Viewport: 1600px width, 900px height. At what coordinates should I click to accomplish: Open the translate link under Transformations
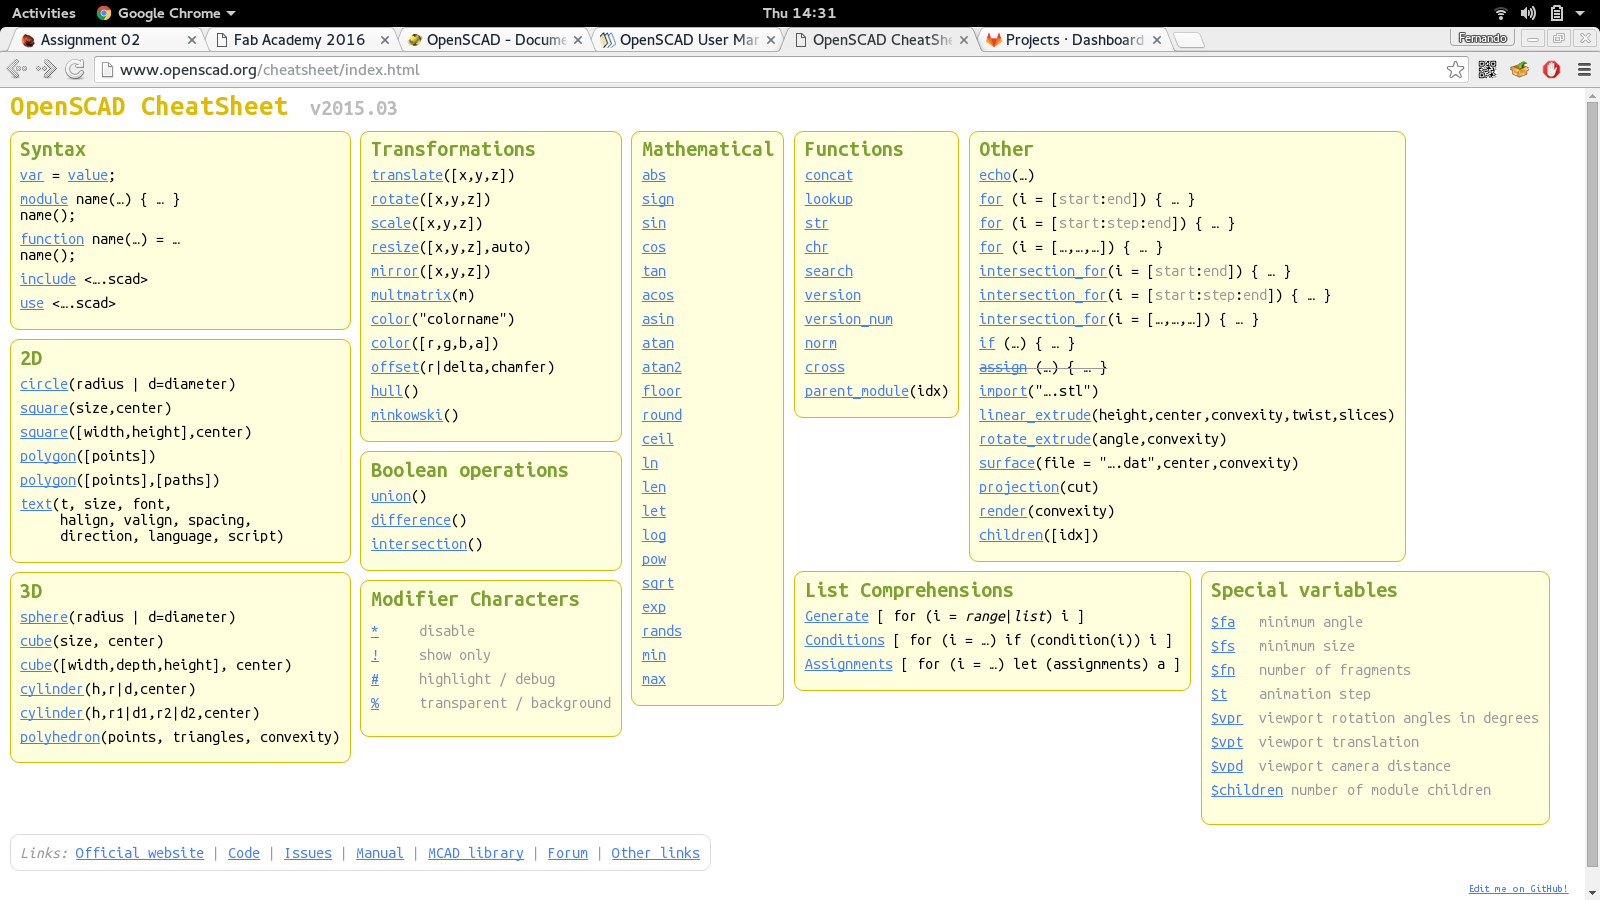pyautogui.click(x=407, y=175)
